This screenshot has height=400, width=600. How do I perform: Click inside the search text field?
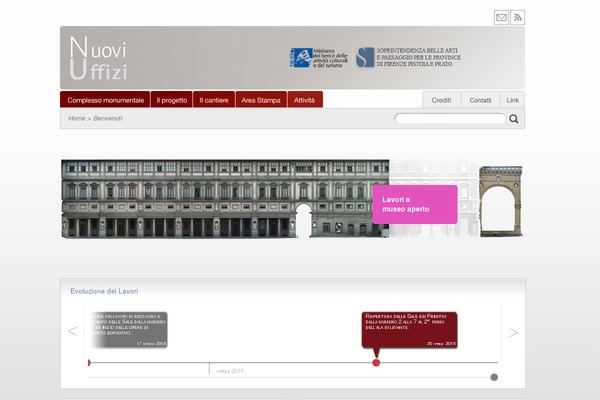point(449,119)
